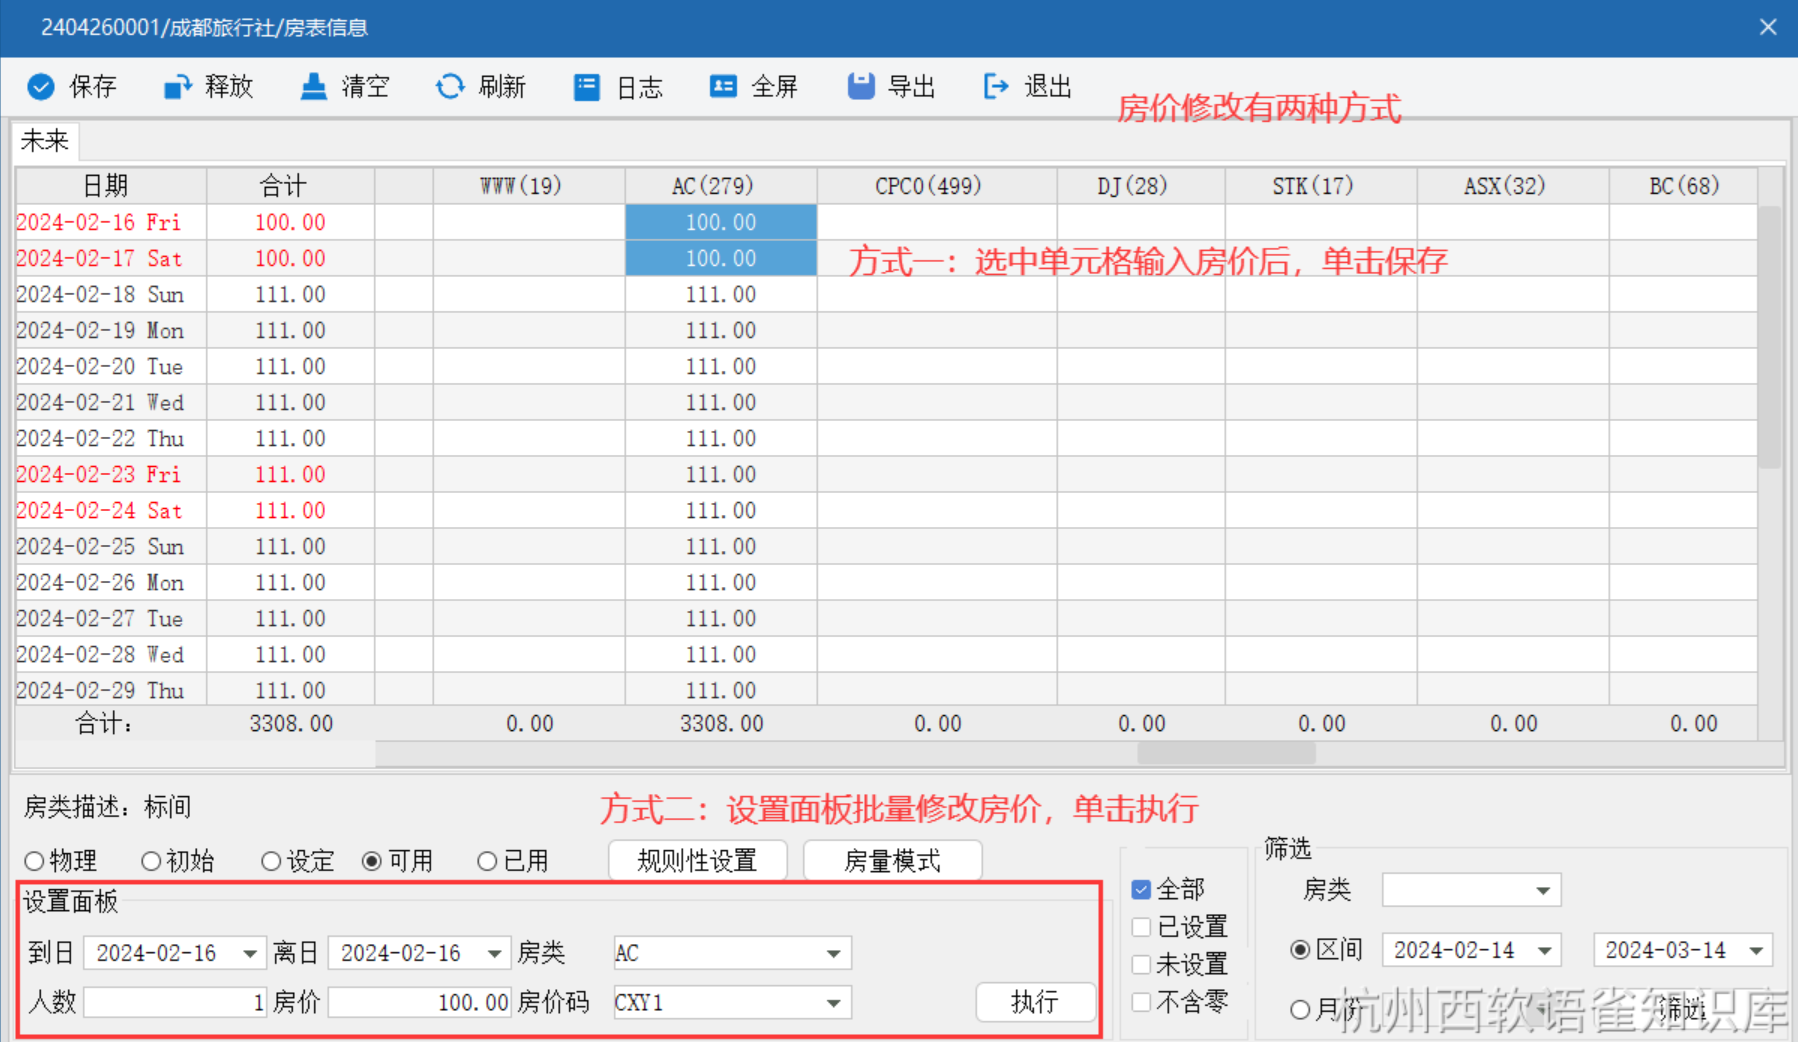The image size is (1798, 1042).
Task: Select the 月份 radio button
Action: point(1300,1010)
